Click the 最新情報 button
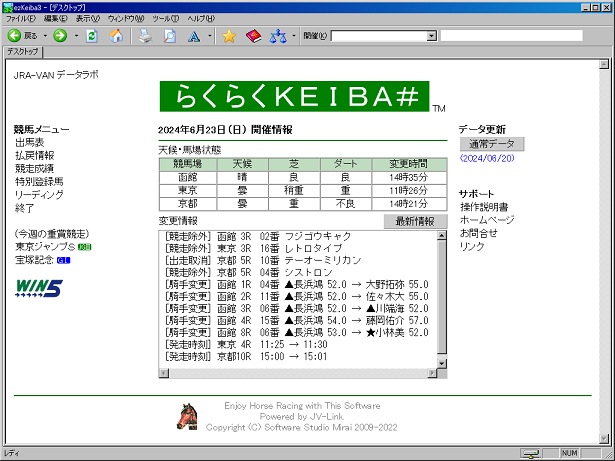The image size is (615, 461). click(415, 221)
